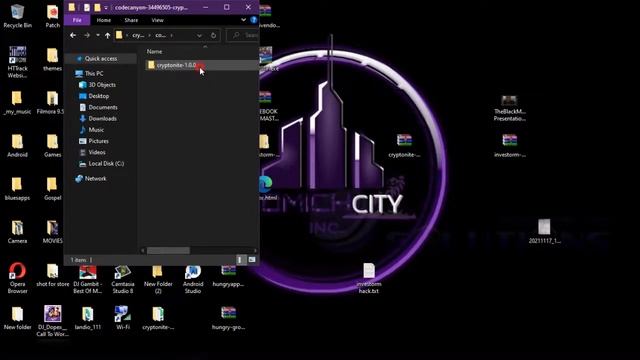The width and height of the screenshot is (640, 360).
Task: Open the _my_music desktop folder
Action: 17,103
